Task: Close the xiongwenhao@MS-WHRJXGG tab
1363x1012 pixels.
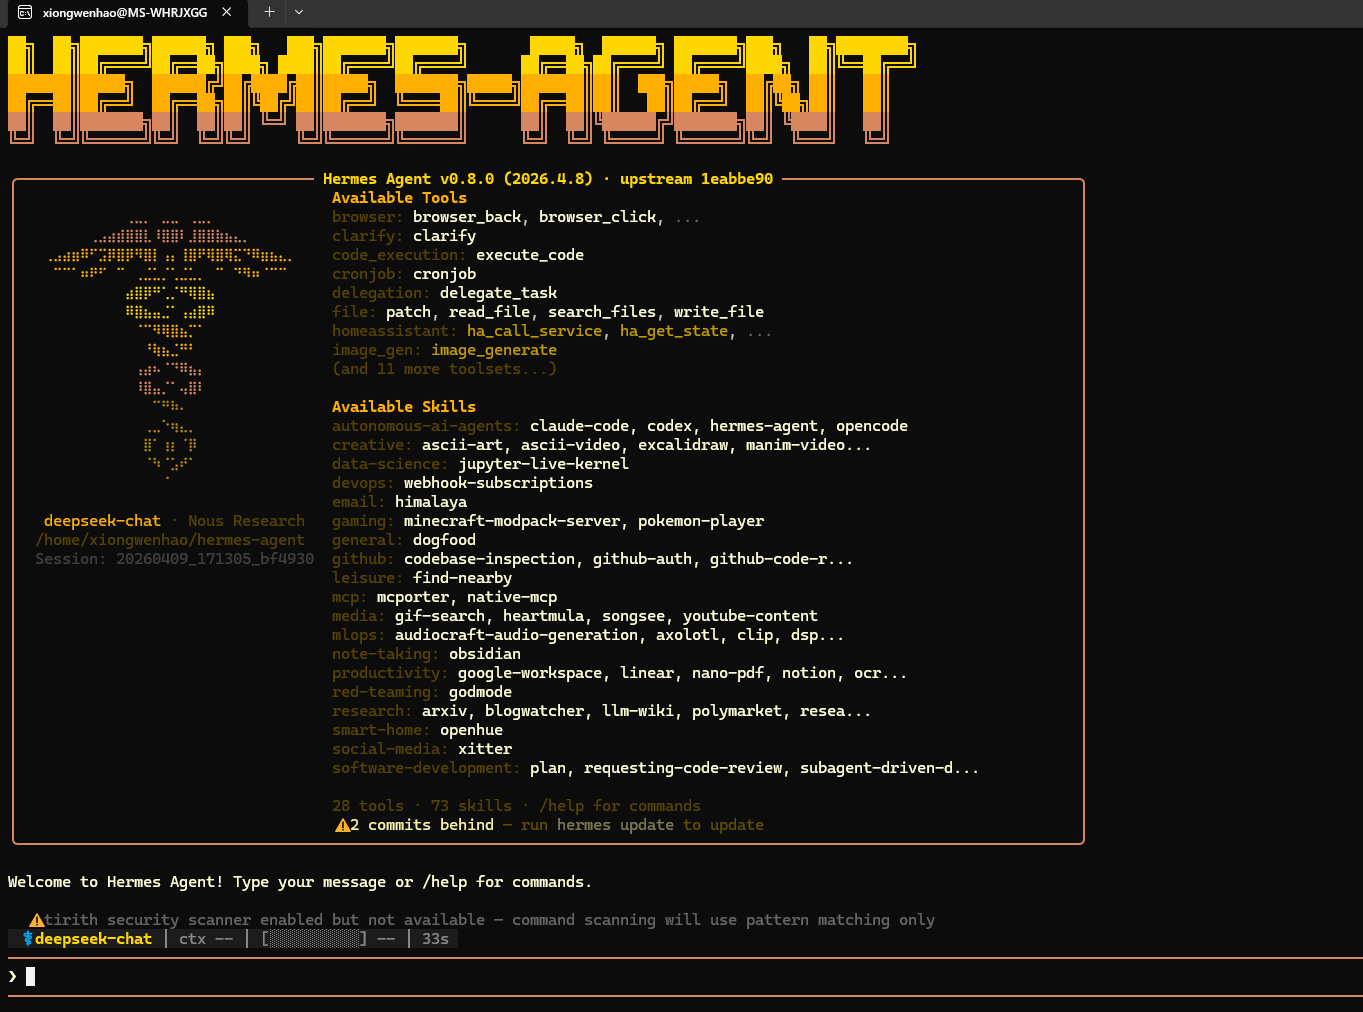Action: coord(227,12)
